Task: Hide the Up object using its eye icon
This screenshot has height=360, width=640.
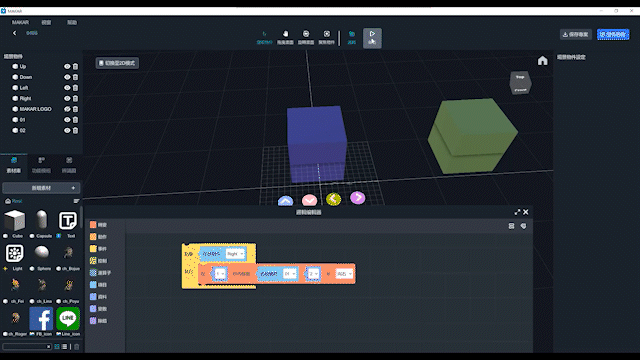Action: click(67, 67)
